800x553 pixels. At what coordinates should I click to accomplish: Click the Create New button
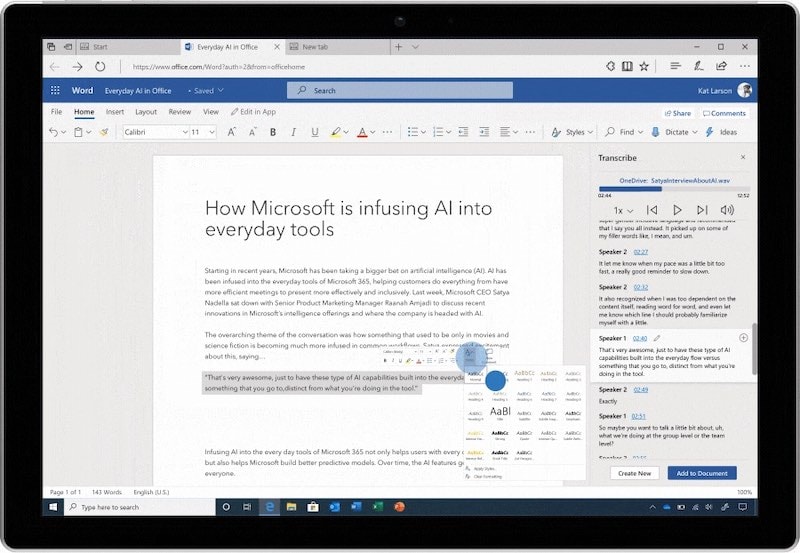pos(634,473)
